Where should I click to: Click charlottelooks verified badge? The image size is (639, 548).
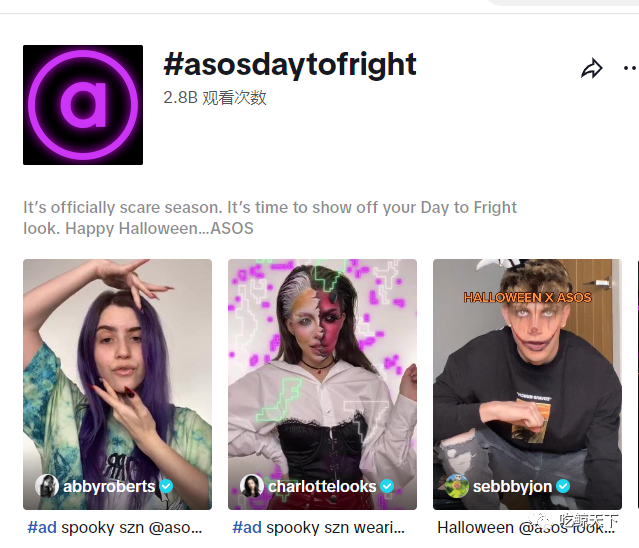point(387,486)
